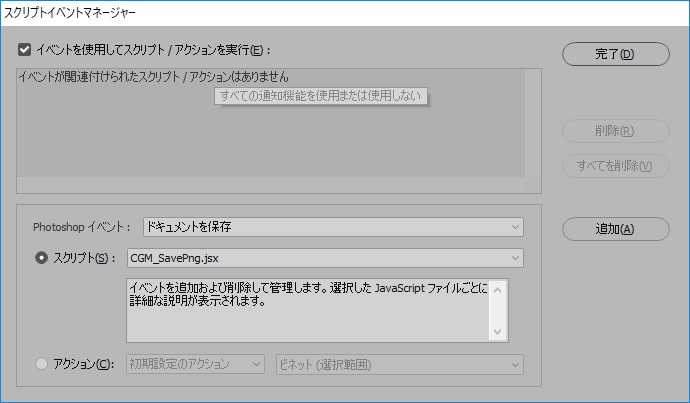Click the Photoshop イベント label
Screen dimensions: 690x403
[x=82, y=227]
